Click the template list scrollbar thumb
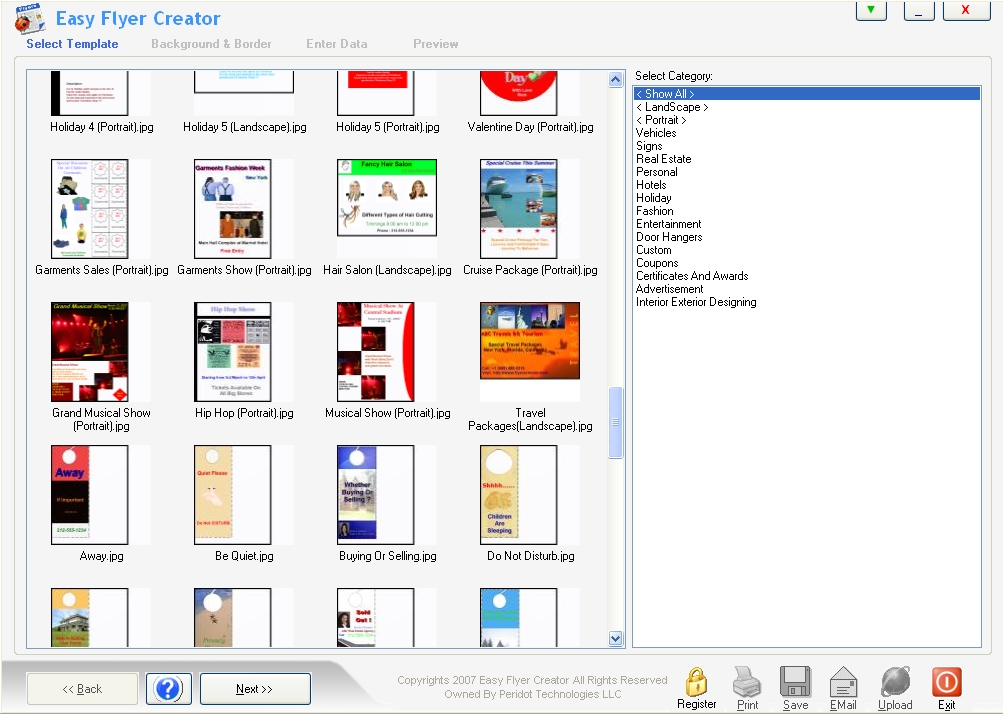 pos(615,422)
